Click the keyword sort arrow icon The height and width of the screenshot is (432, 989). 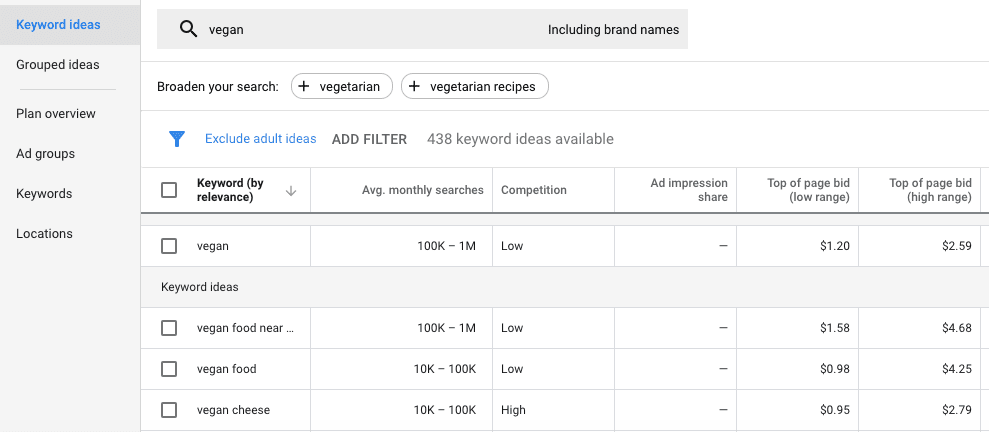tap(291, 190)
